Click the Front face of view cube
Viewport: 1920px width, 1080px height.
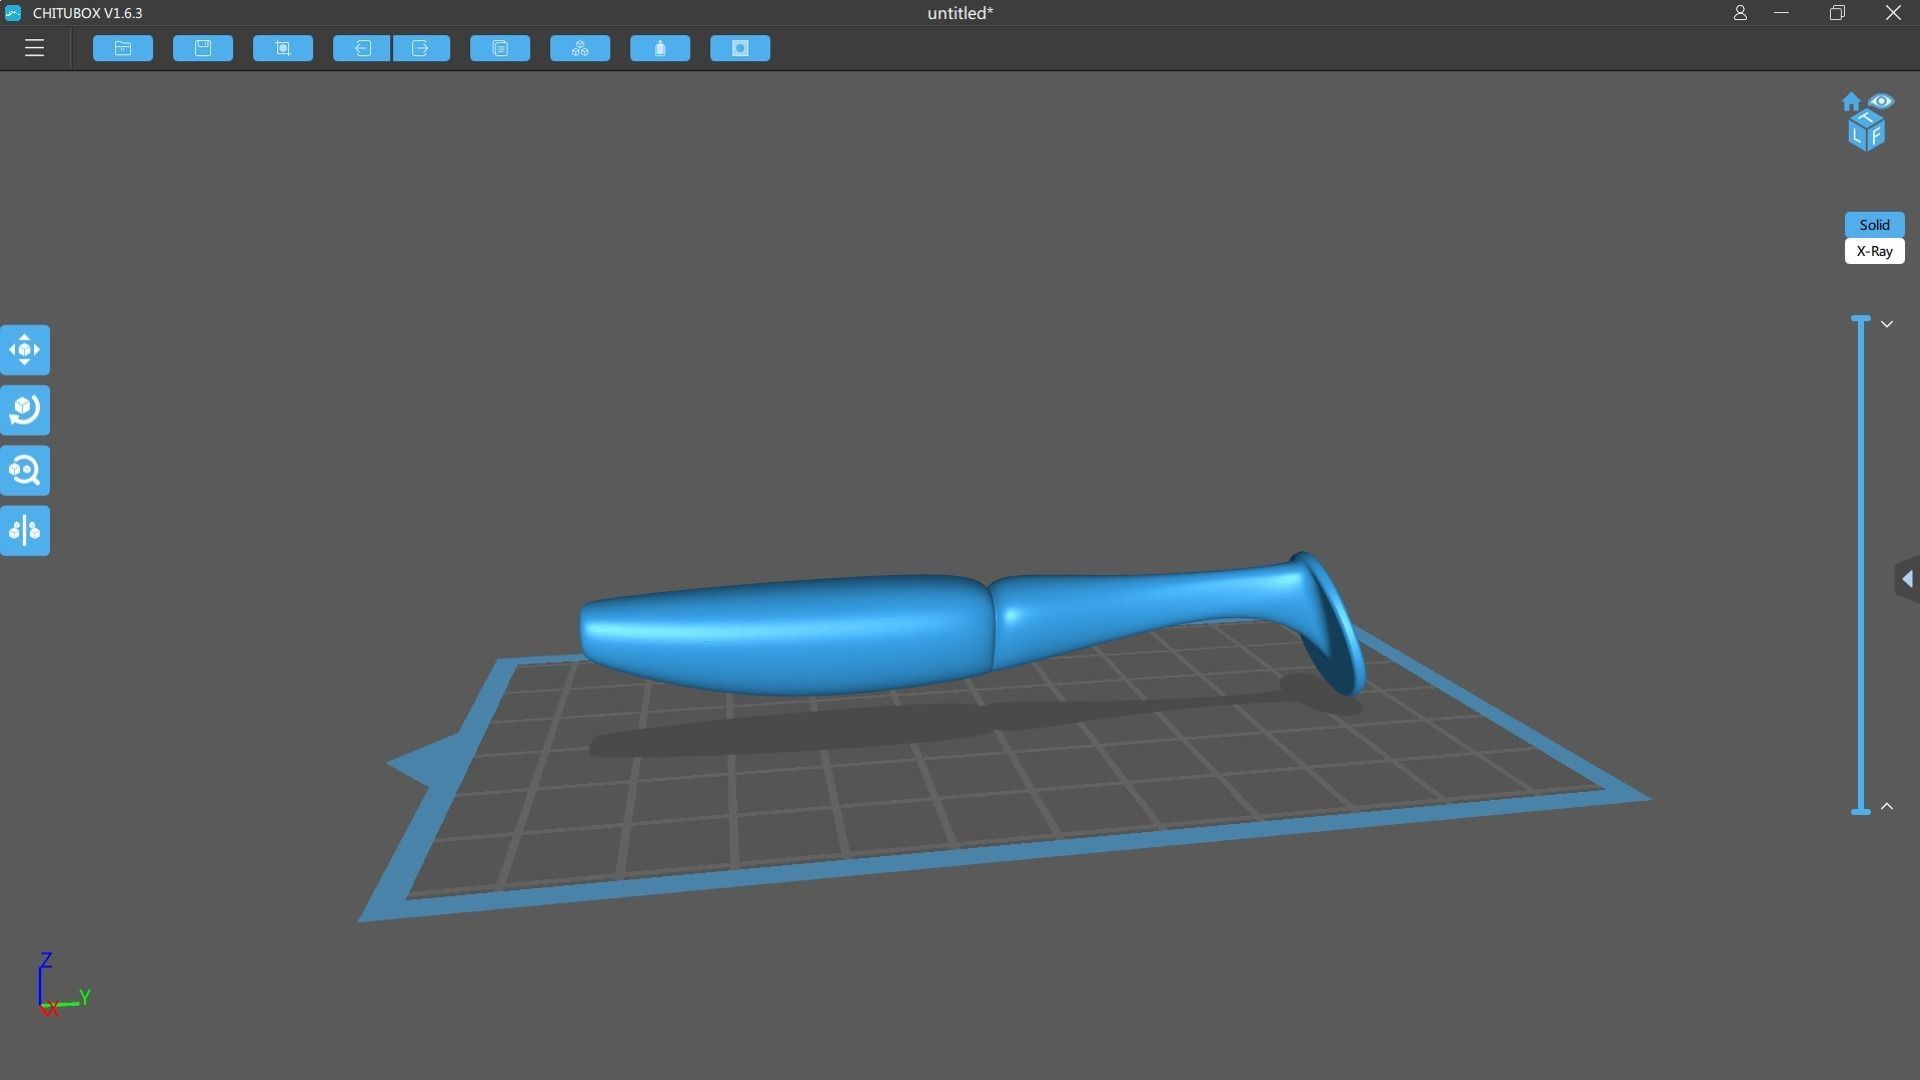(x=1876, y=134)
